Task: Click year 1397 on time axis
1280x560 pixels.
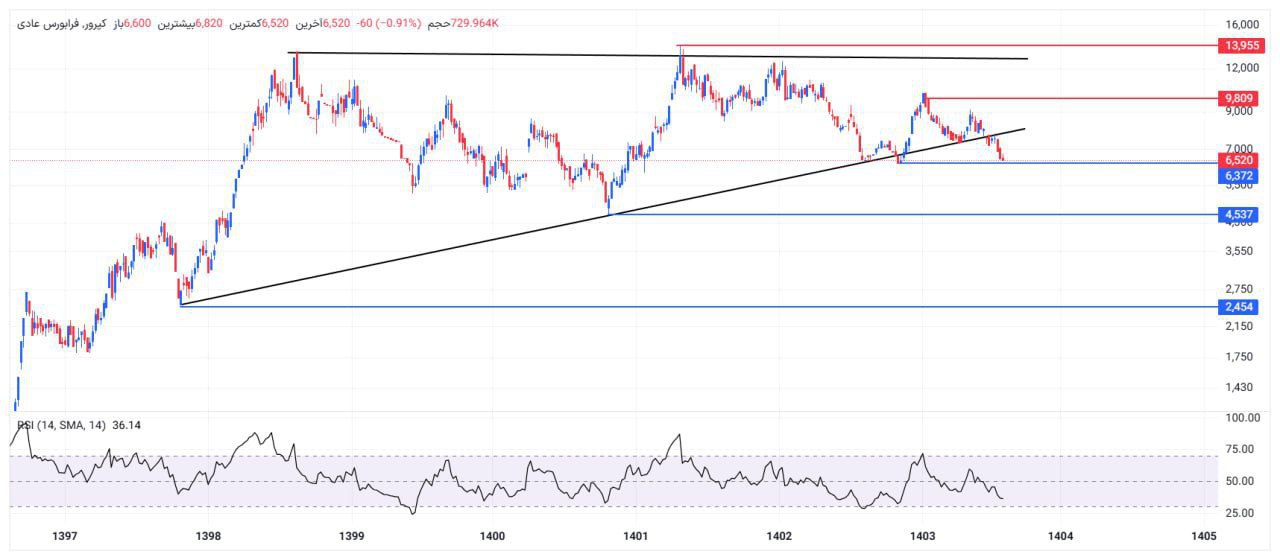Action: coord(65,536)
